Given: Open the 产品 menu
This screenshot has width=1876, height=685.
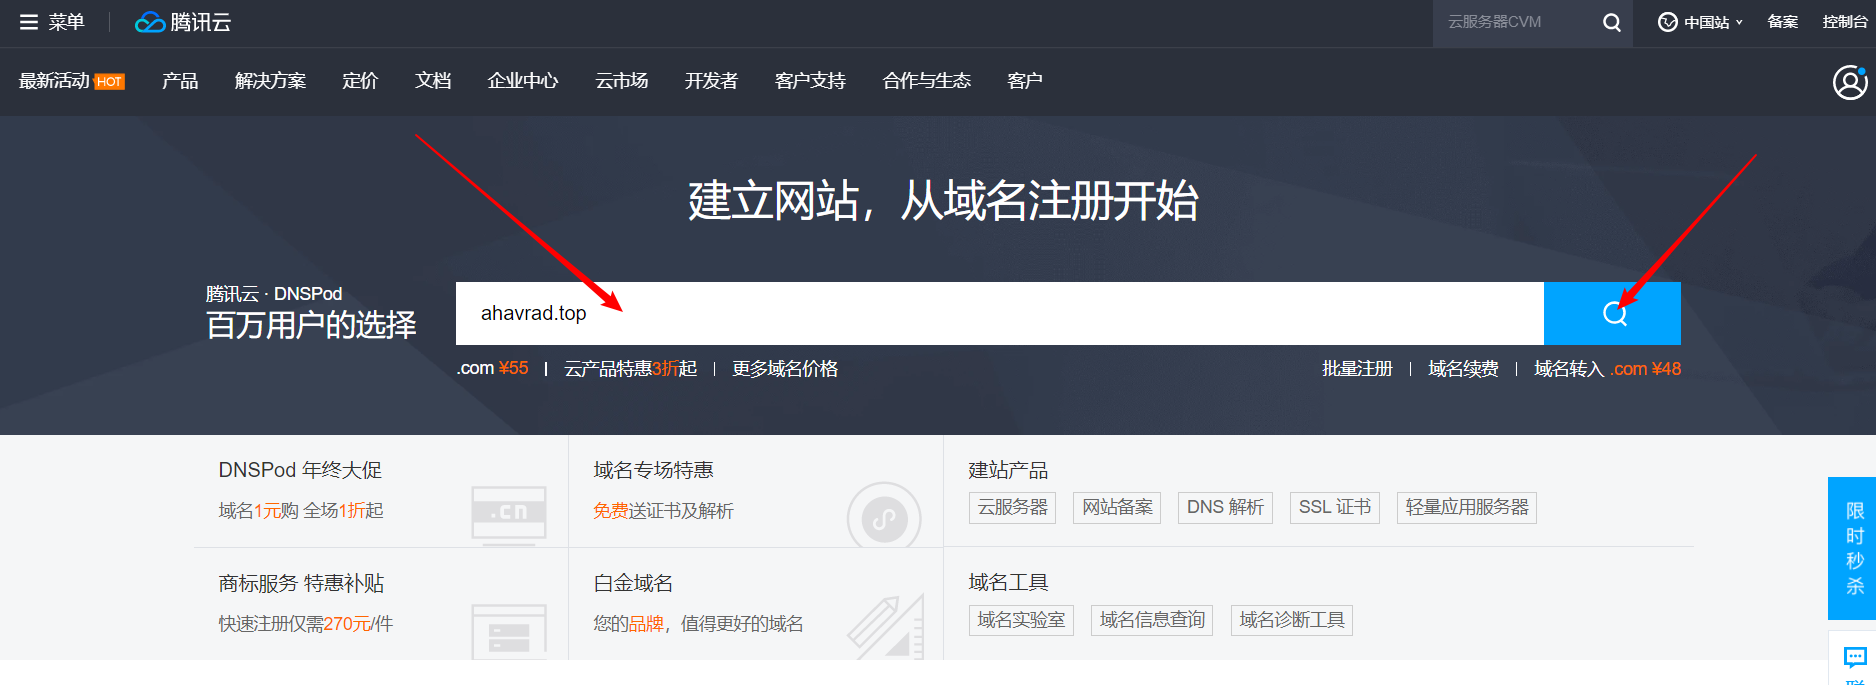Looking at the screenshot, I should point(180,81).
